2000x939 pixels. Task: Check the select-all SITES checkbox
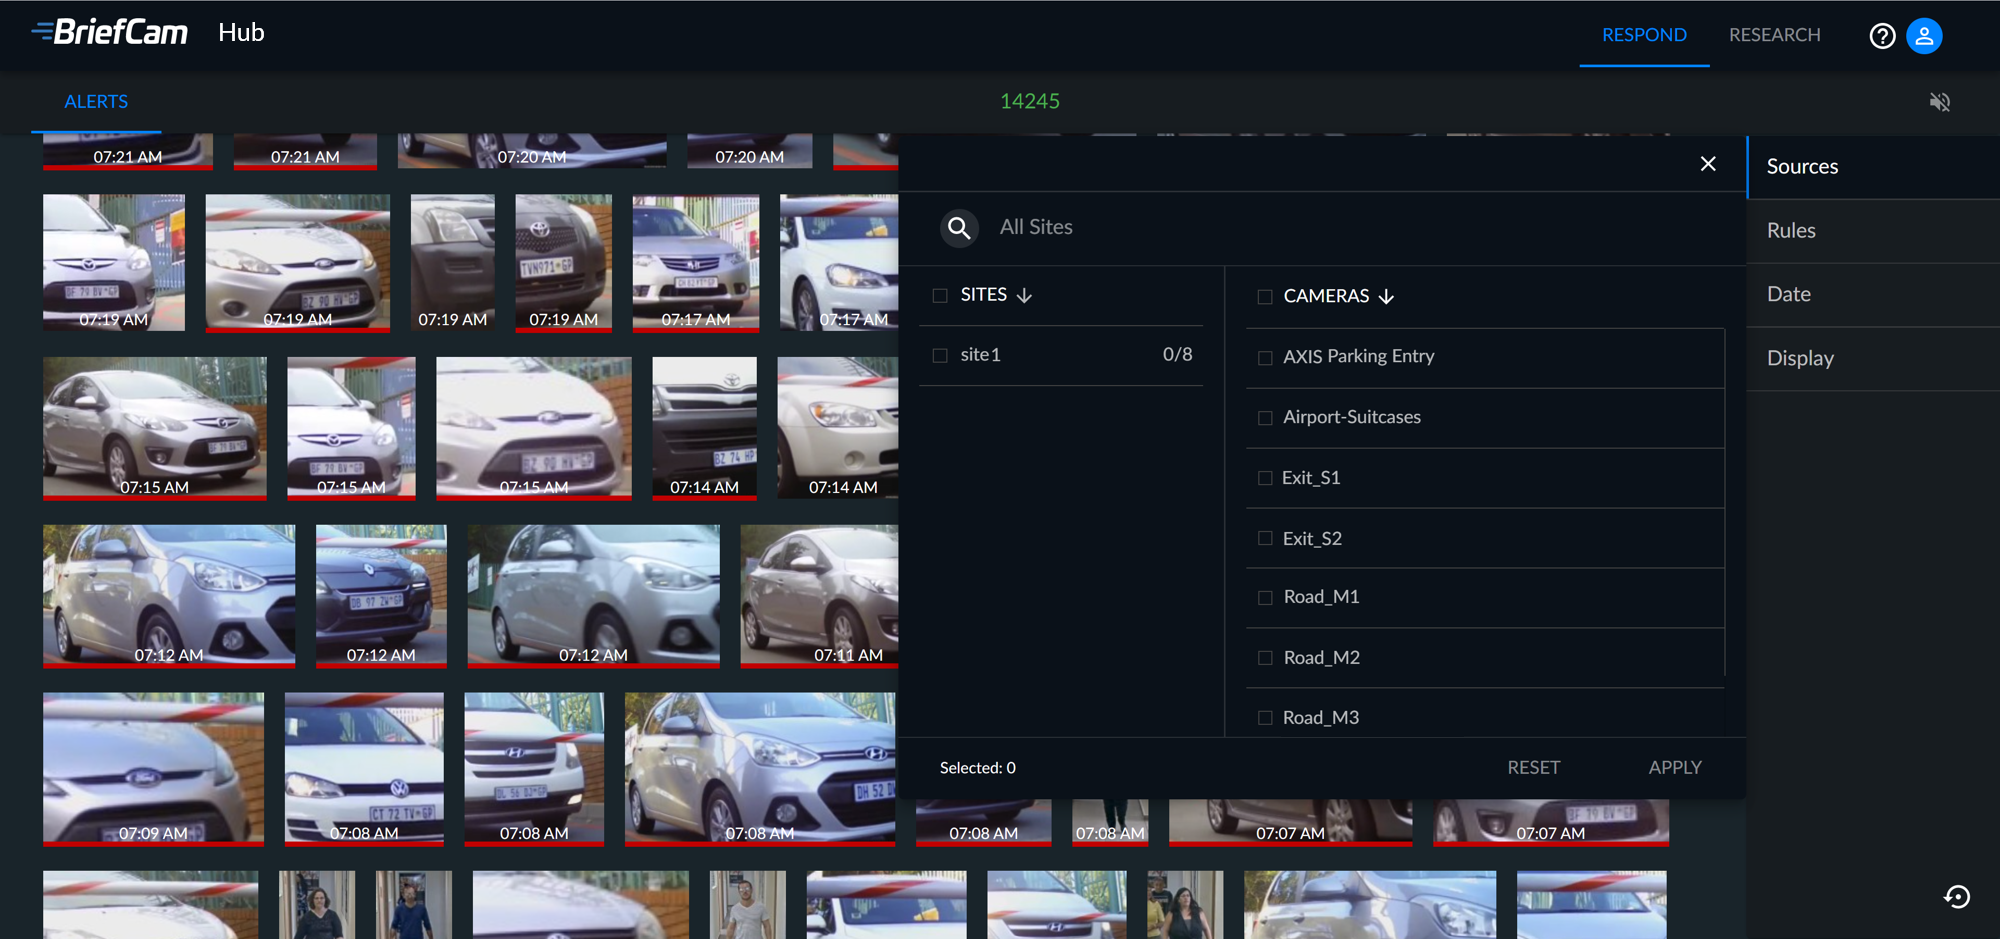(x=940, y=296)
